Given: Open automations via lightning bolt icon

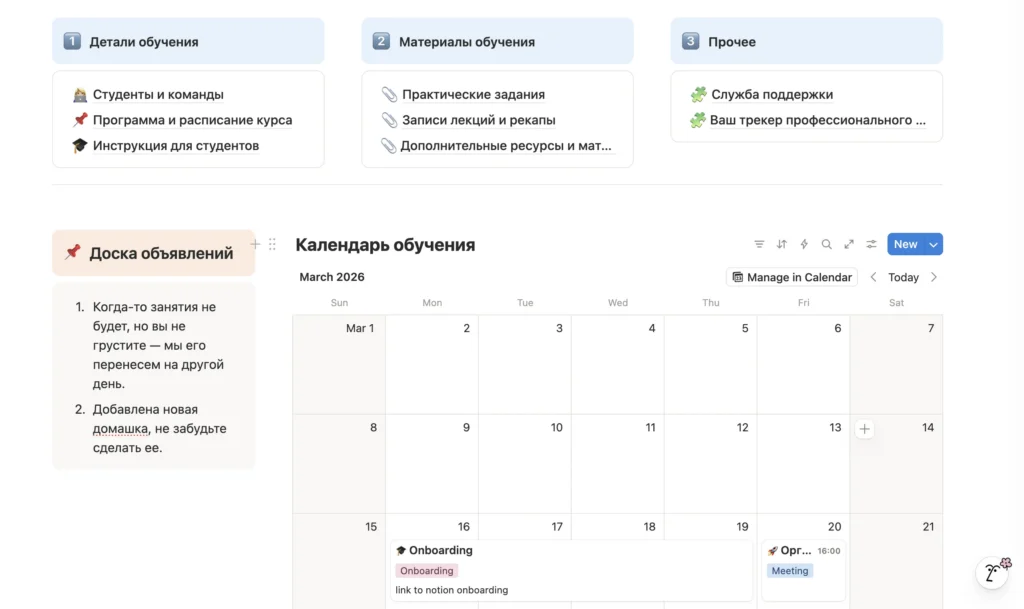Looking at the screenshot, I should [x=804, y=244].
